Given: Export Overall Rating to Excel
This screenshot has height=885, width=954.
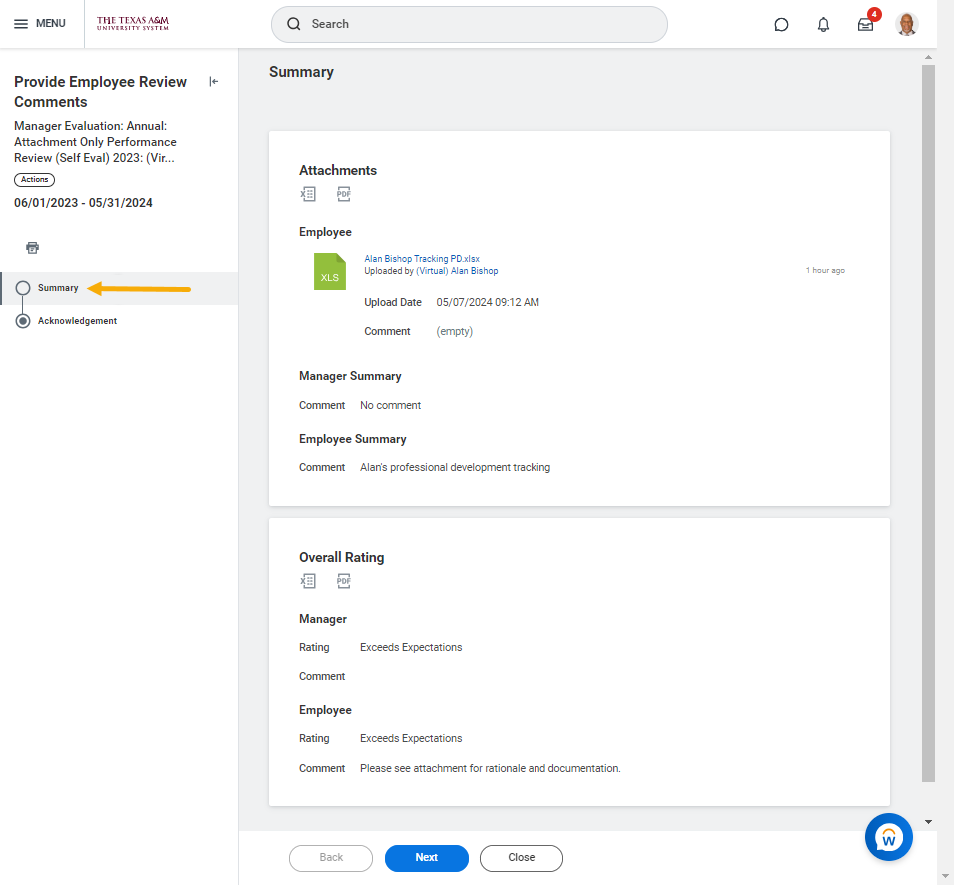Looking at the screenshot, I should coord(308,581).
